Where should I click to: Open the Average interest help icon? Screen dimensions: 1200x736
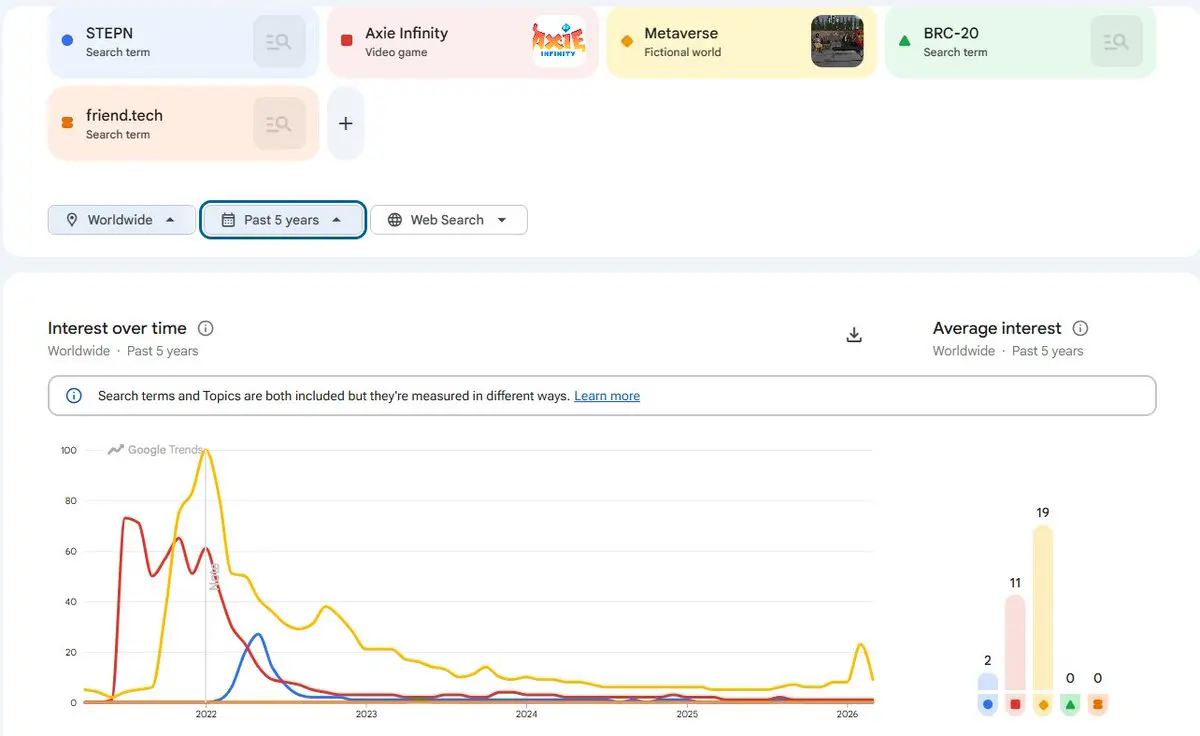(x=1080, y=328)
